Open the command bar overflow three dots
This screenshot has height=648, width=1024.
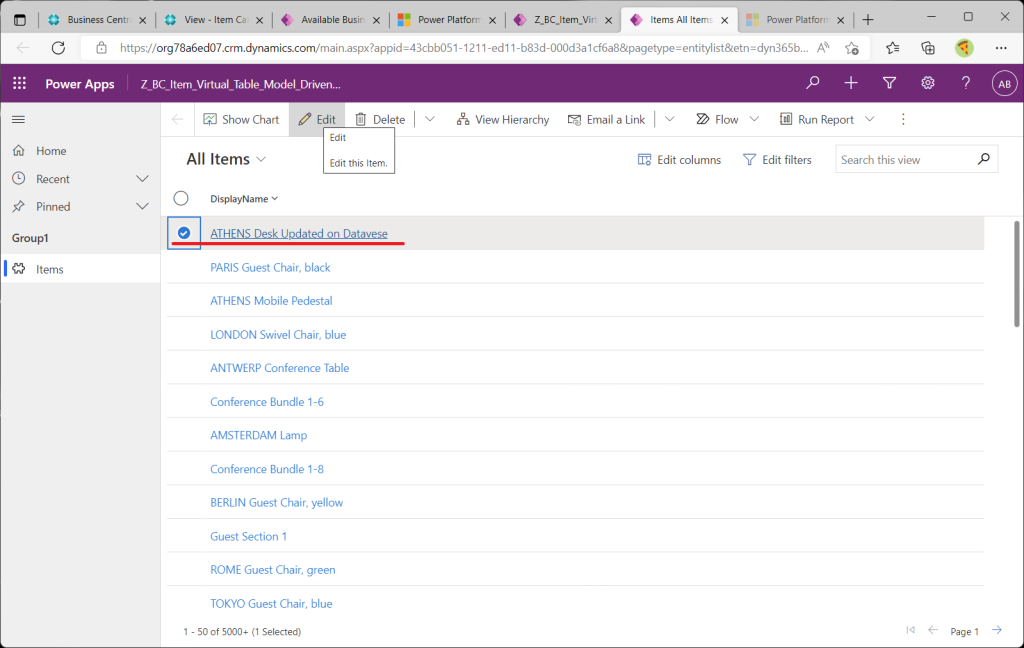(903, 120)
